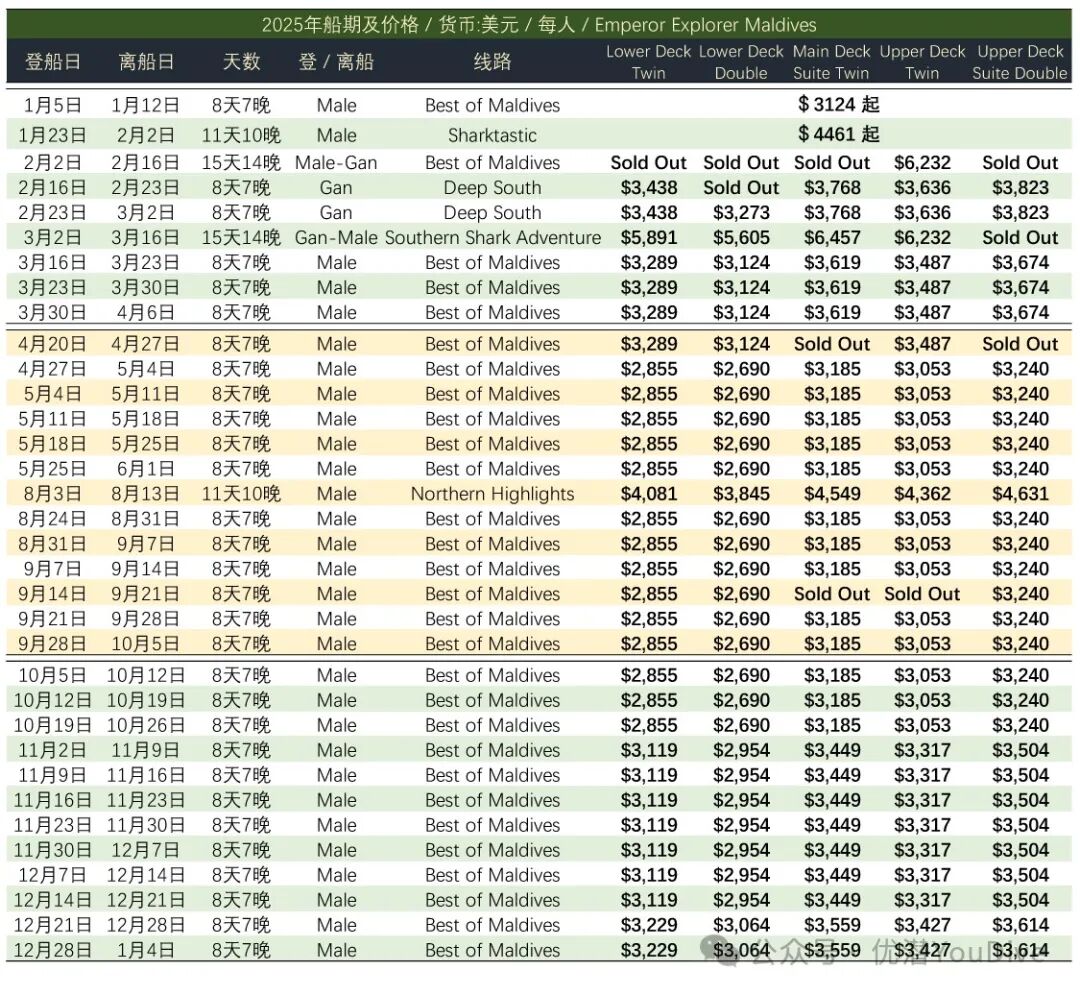Click the '$4,631' price
This screenshot has height=995, width=1080.
pyautogui.click(x=1020, y=494)
